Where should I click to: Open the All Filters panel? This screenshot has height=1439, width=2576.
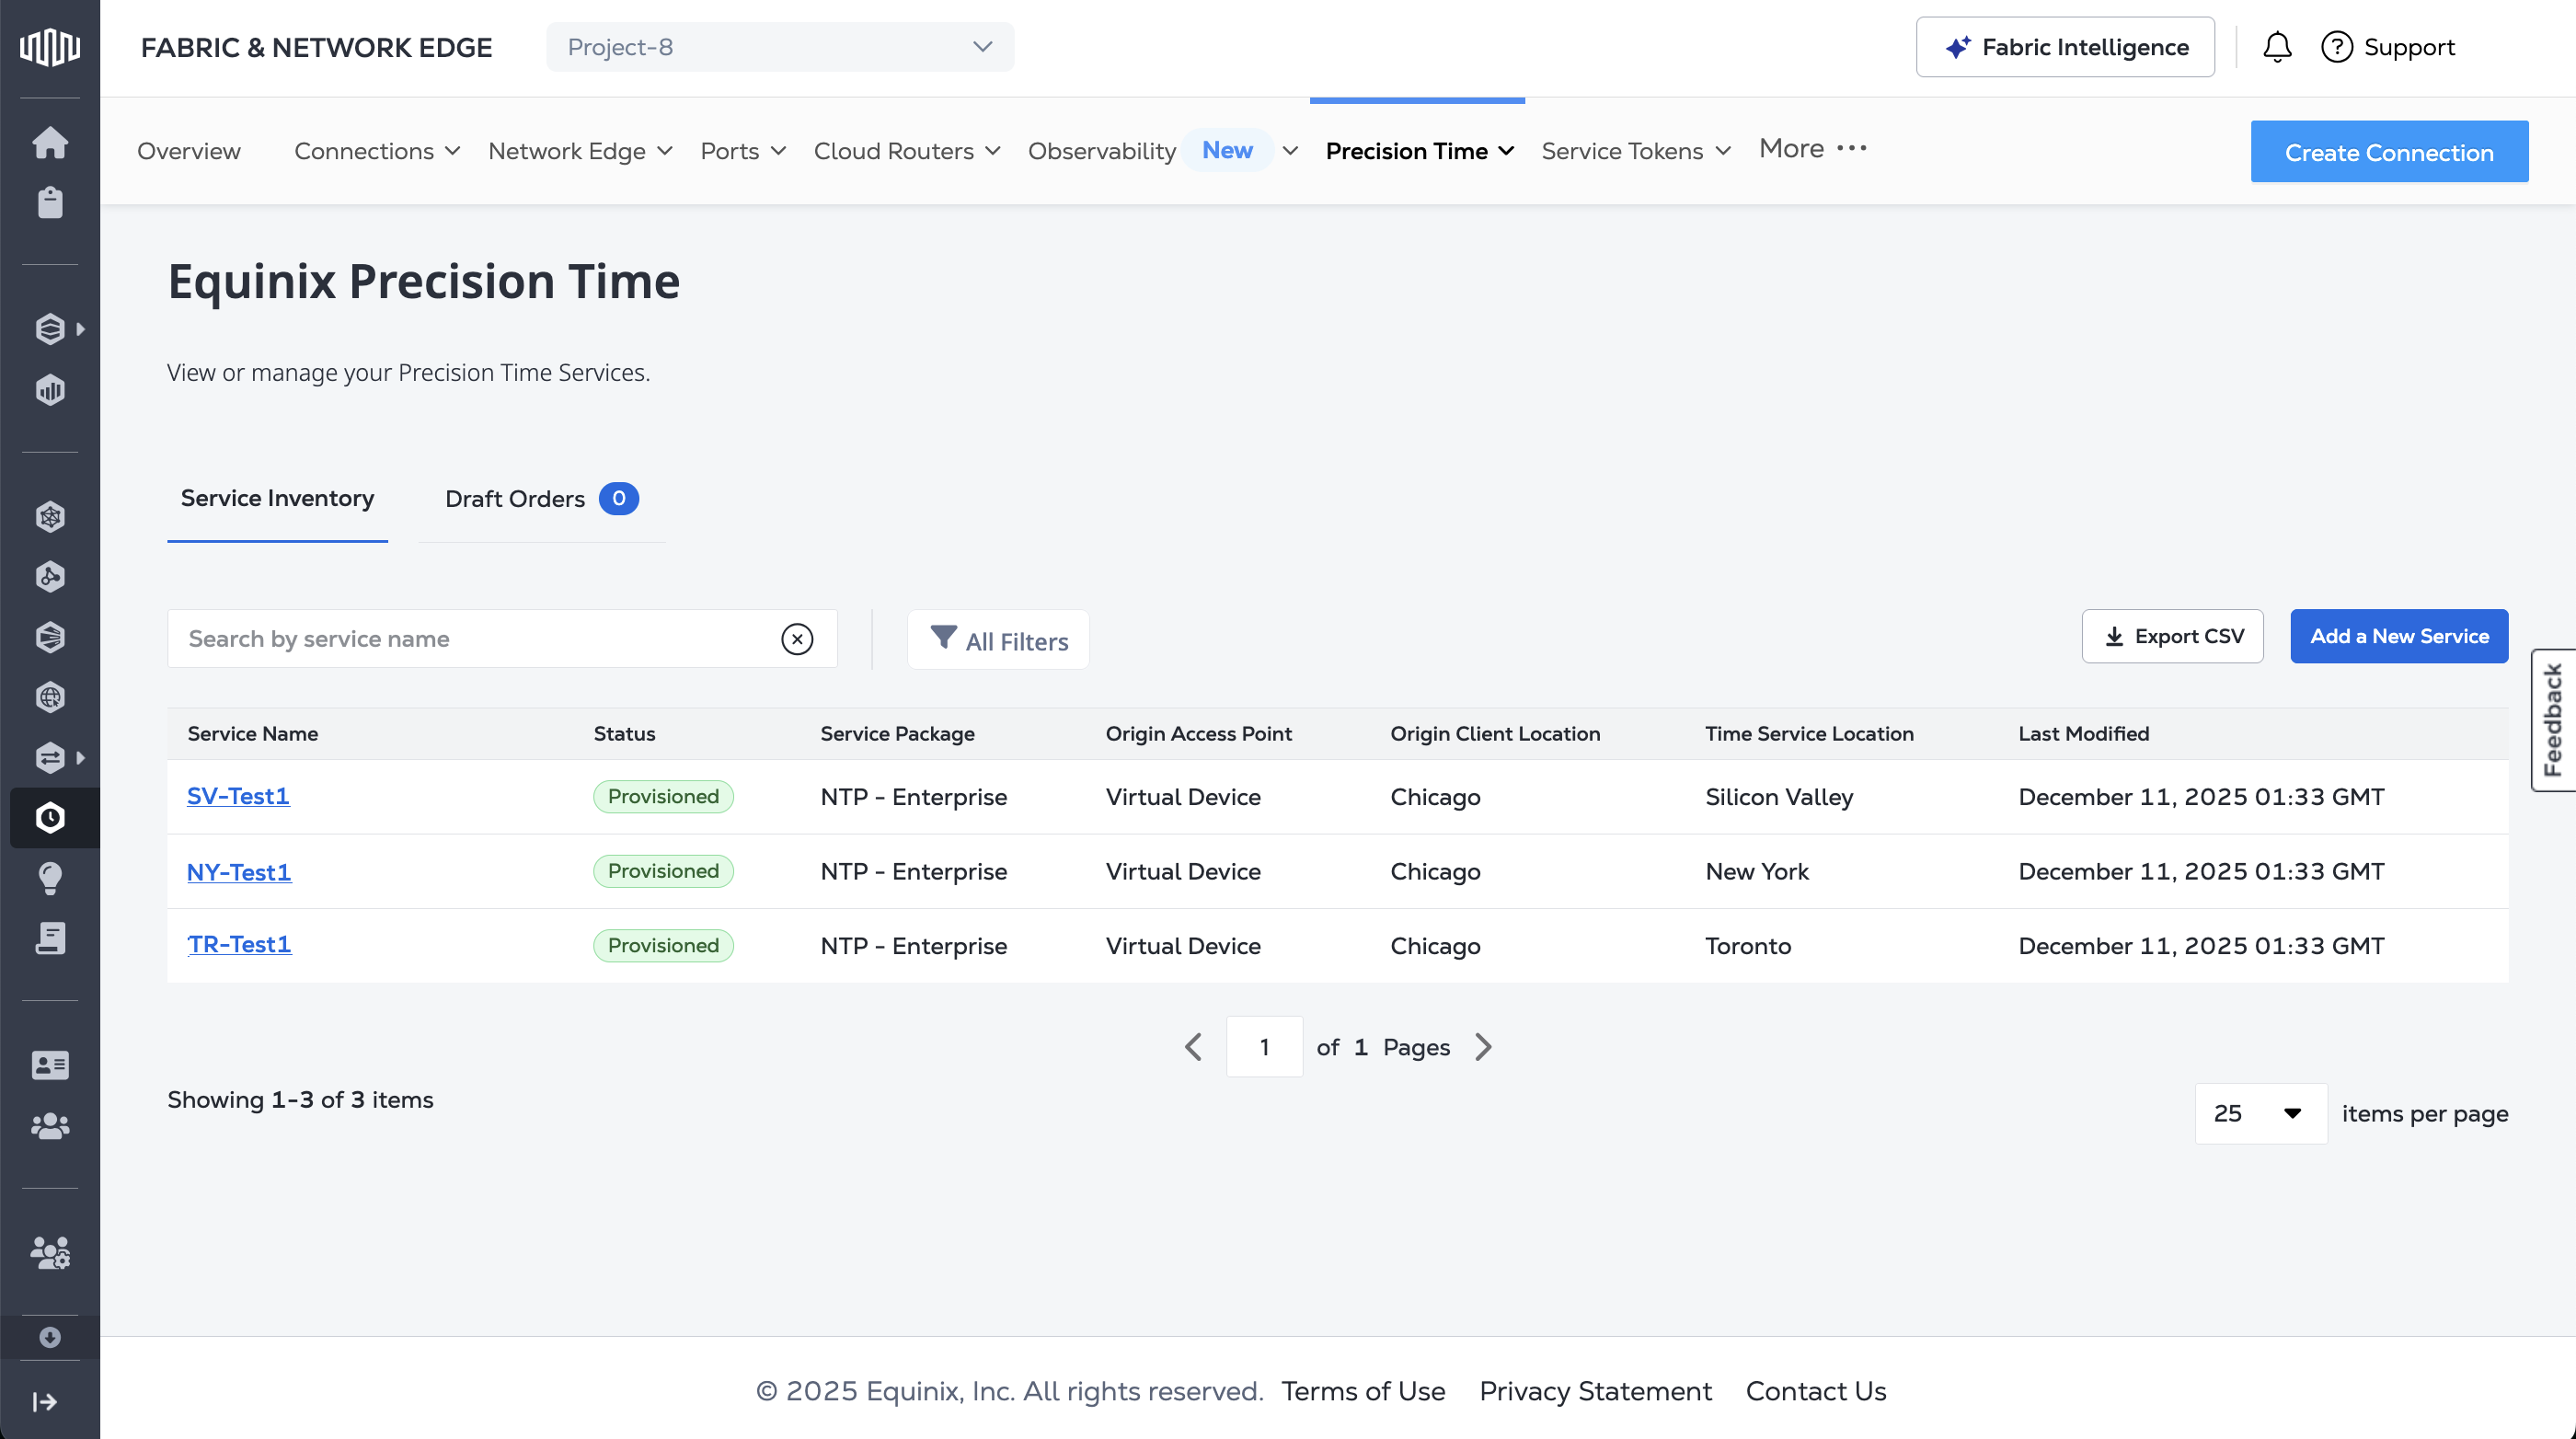point(998,640)
